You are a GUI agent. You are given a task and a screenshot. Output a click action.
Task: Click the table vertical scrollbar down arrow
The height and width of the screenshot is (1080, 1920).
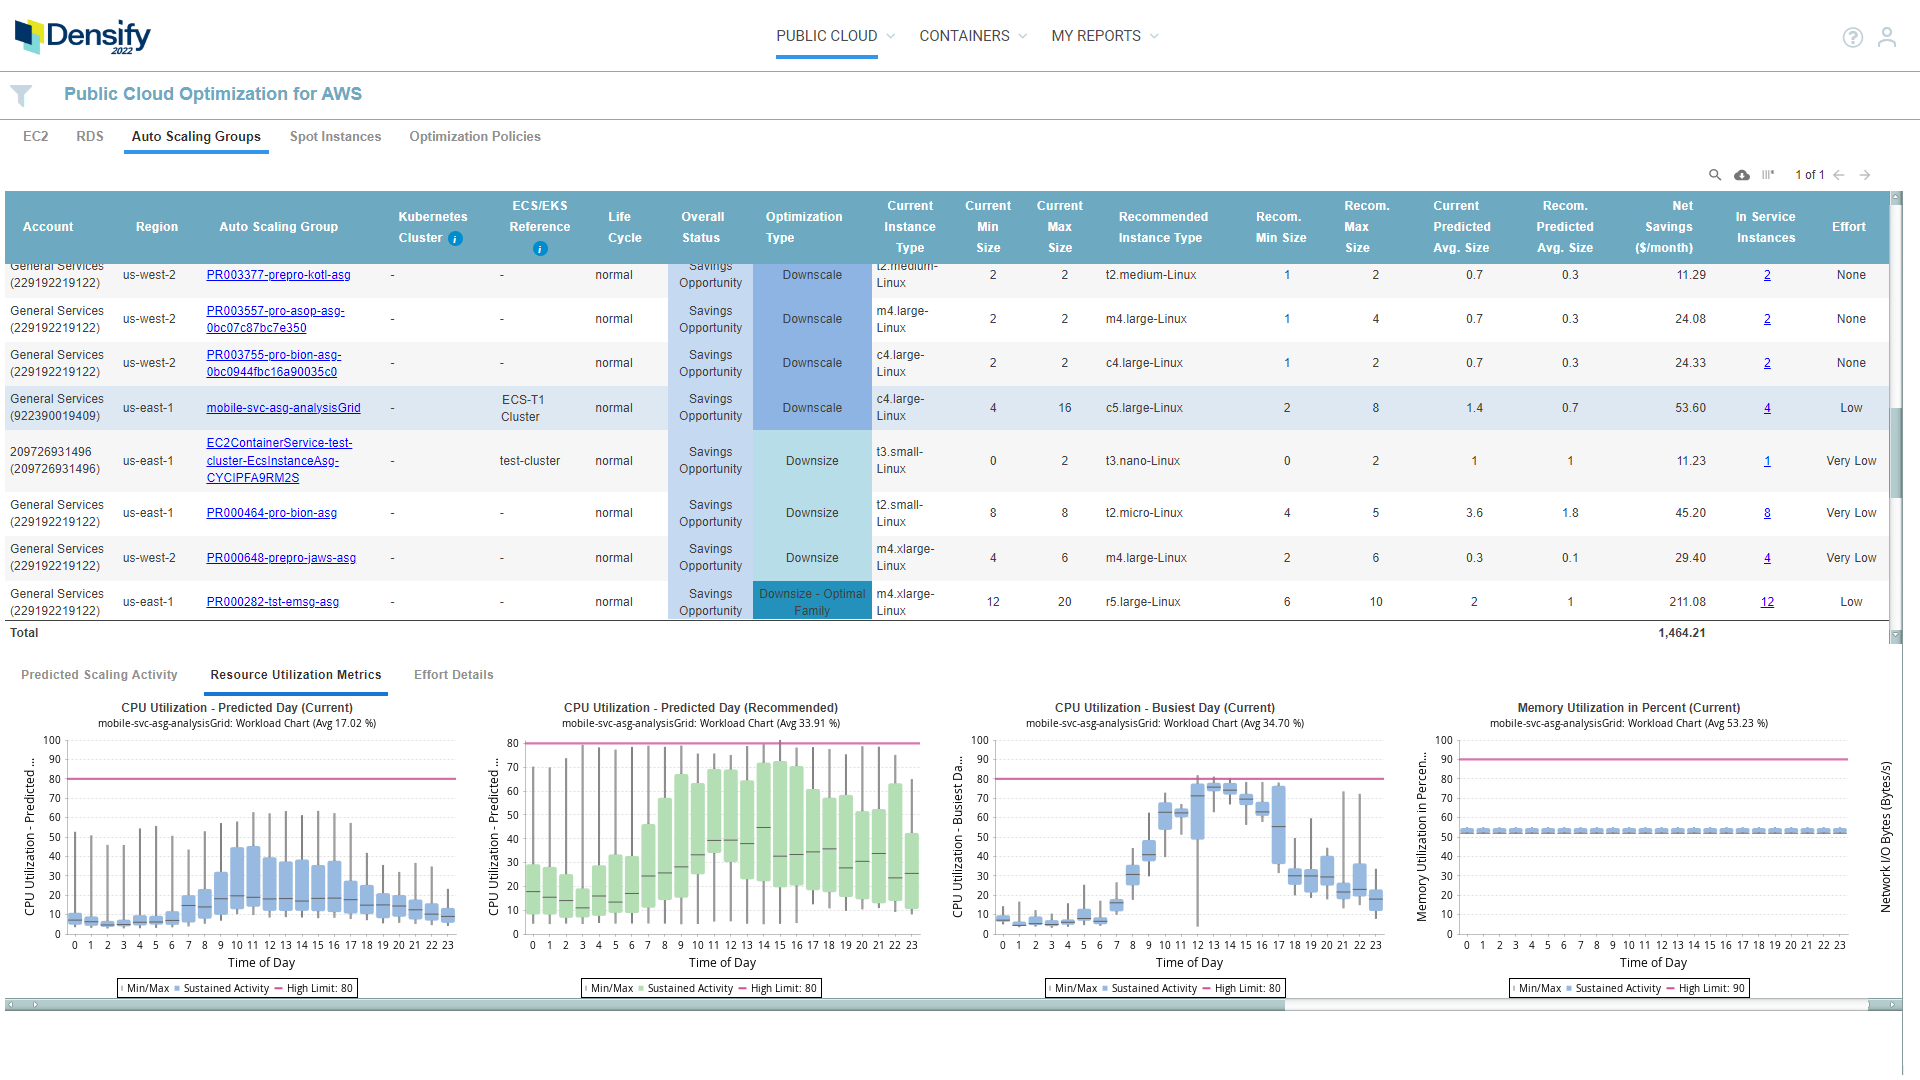click(1895, 636)
